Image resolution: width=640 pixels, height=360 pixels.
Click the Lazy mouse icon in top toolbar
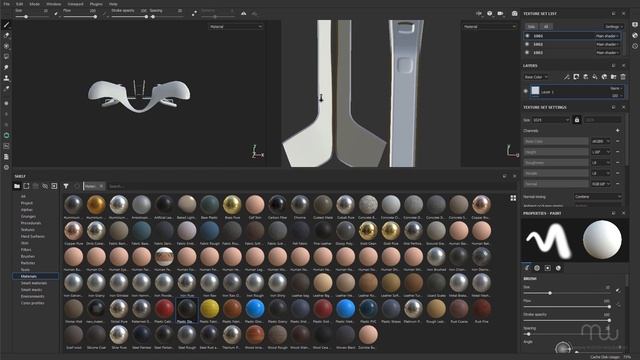click(x=194, y=13)
